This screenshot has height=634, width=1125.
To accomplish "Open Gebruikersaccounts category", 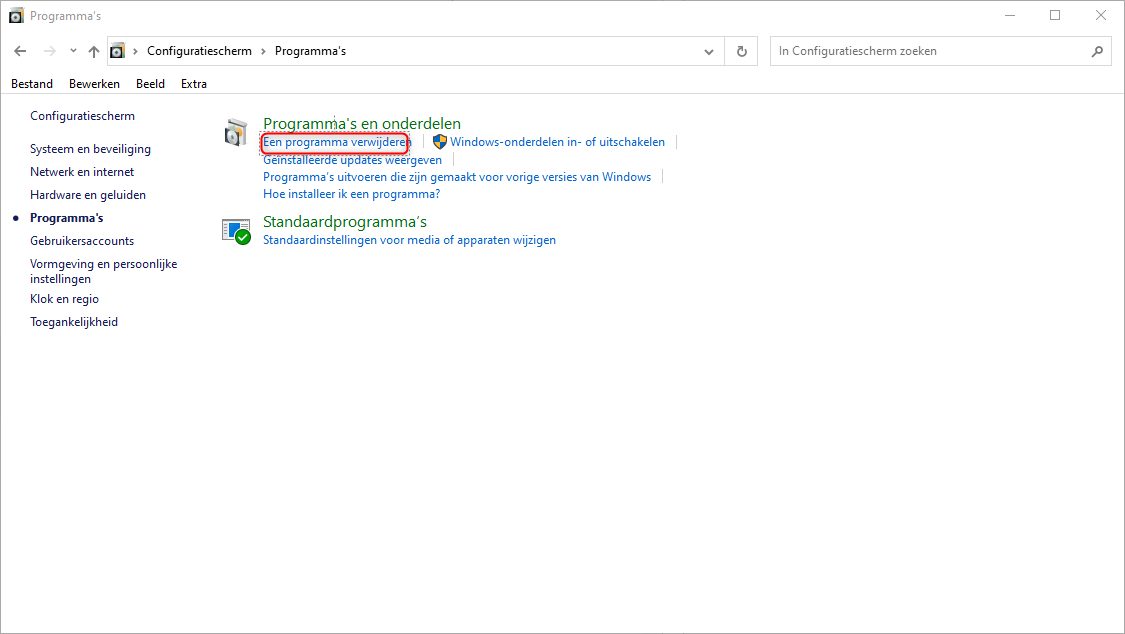I will pos(82,240).
